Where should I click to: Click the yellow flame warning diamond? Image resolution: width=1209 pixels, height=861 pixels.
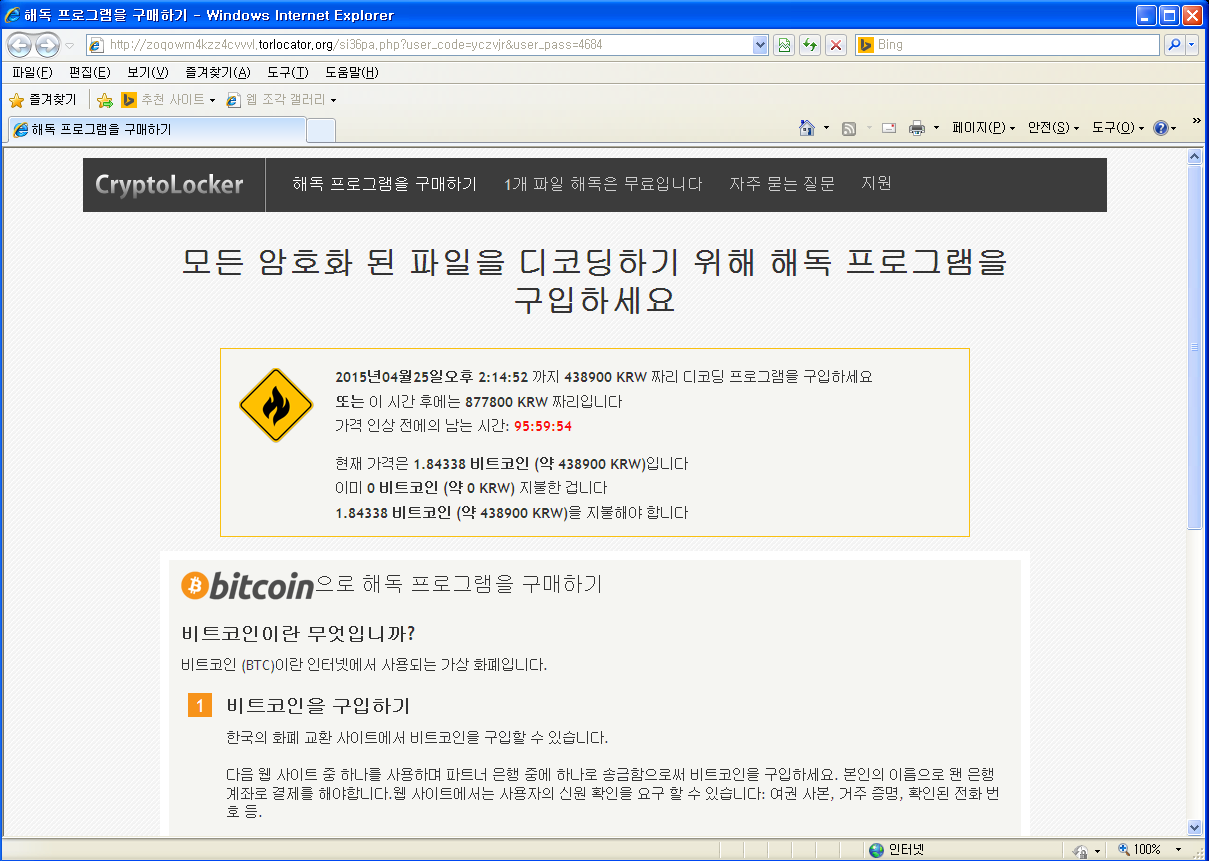click(275, 406)
